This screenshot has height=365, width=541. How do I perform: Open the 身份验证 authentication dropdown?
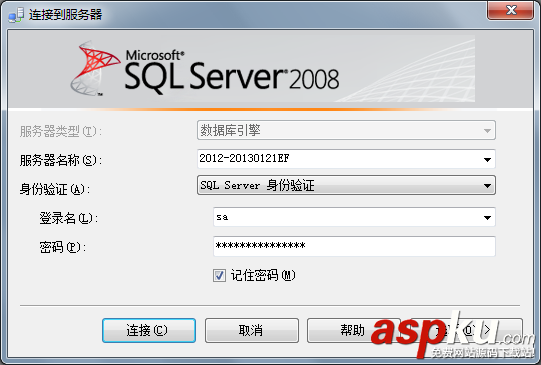coord(346,185)
